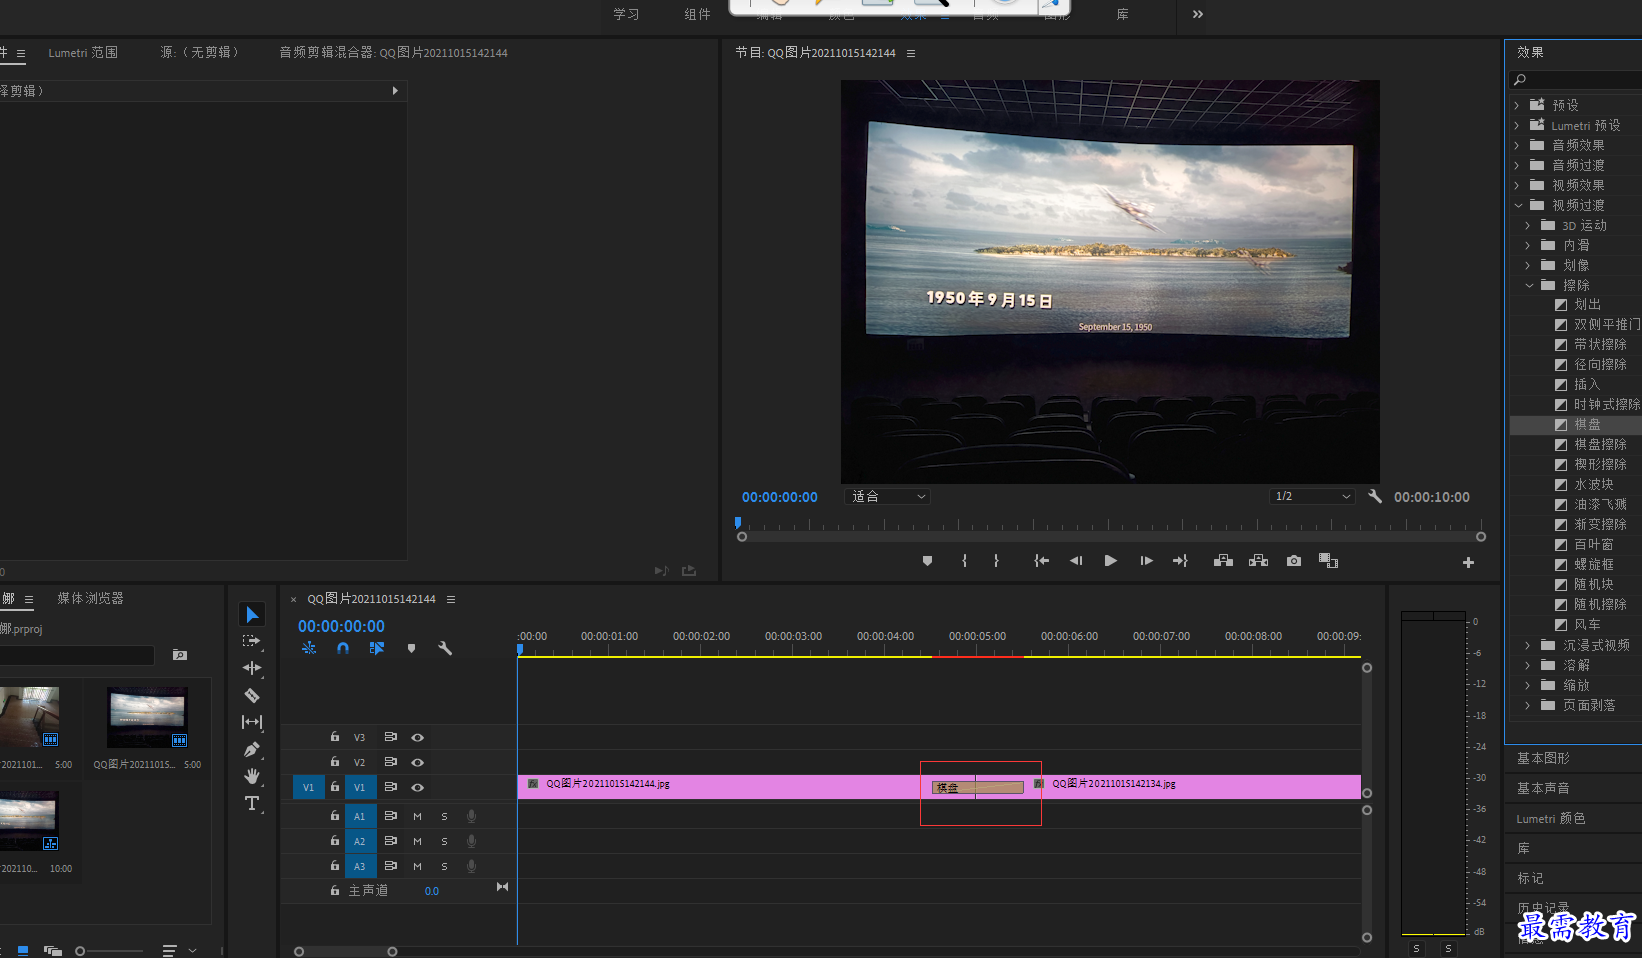1642x958 pixels.
Task: Click the Lift button
Action: coord(1223,561)
